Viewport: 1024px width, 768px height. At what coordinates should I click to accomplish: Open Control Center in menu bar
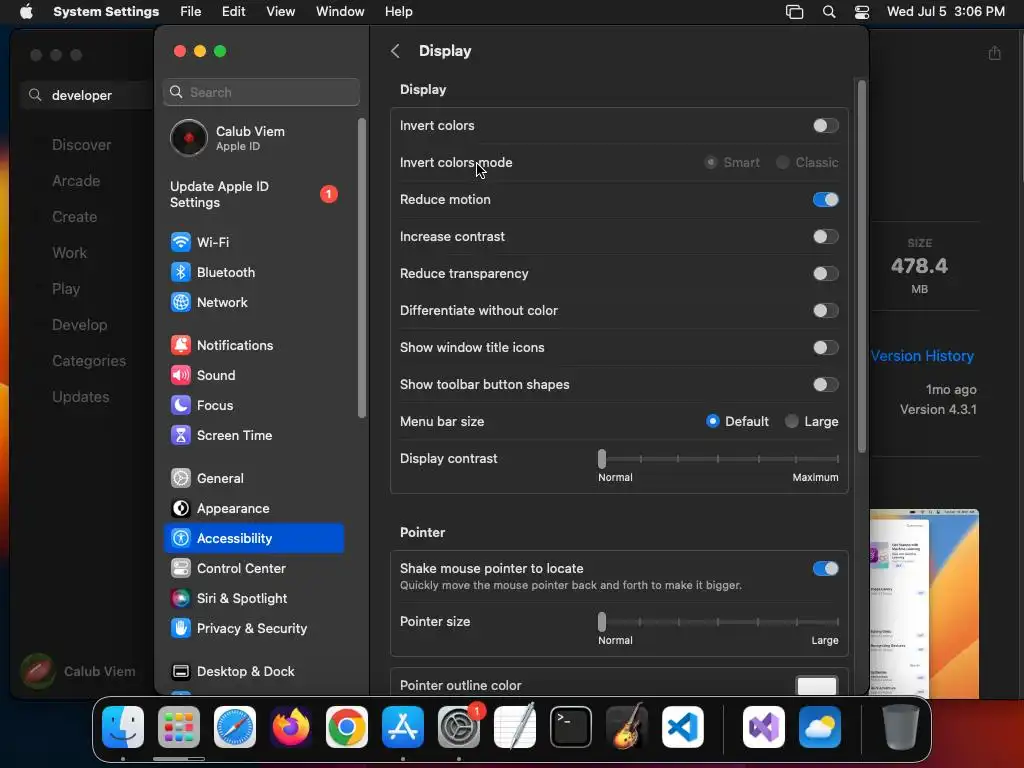point(862,12)
